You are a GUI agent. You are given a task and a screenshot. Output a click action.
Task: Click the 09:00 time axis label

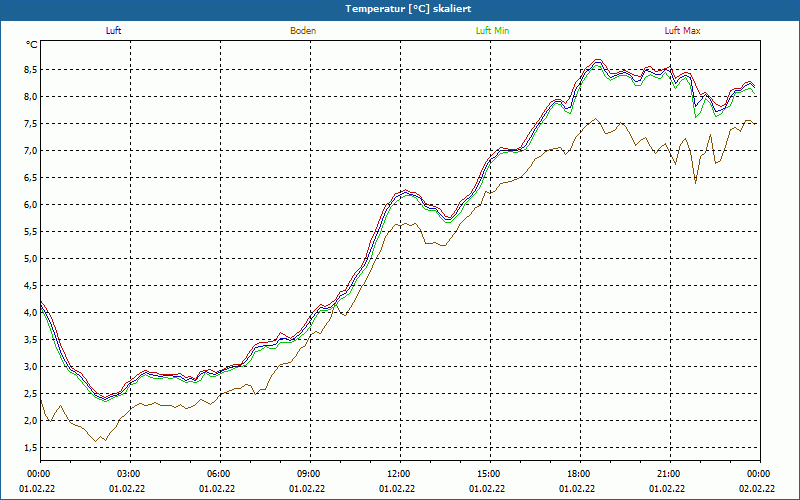pyautogui.click(x=310, y=473)
